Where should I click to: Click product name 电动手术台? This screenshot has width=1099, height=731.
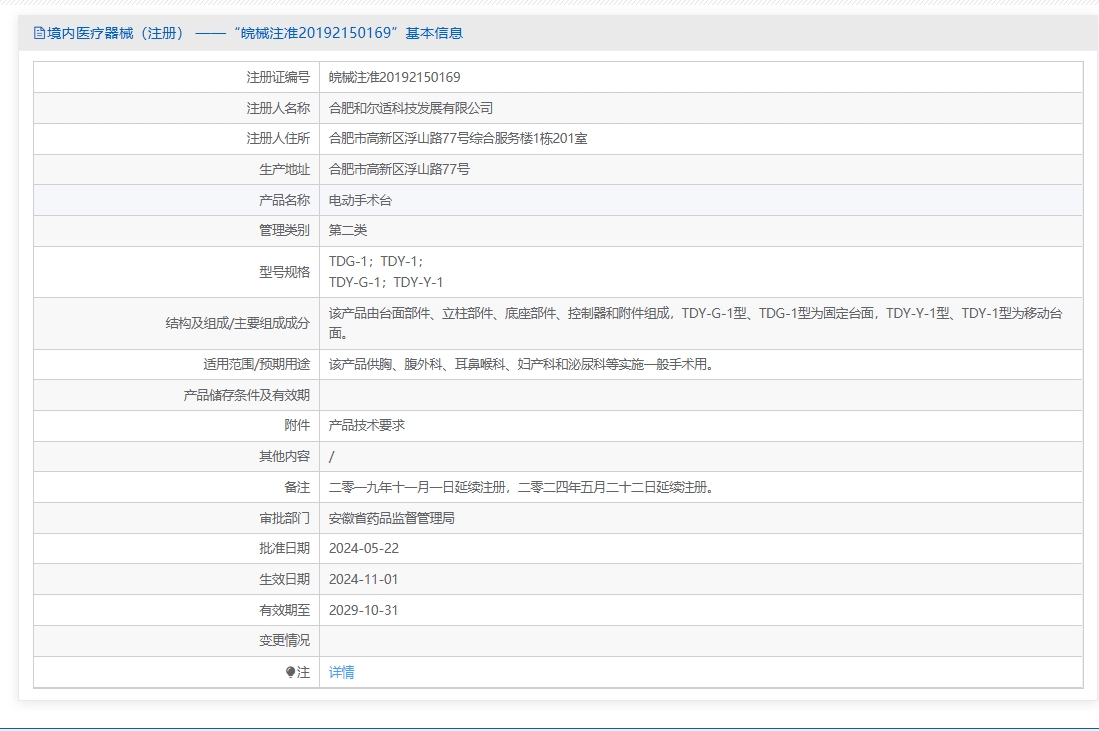360,200
